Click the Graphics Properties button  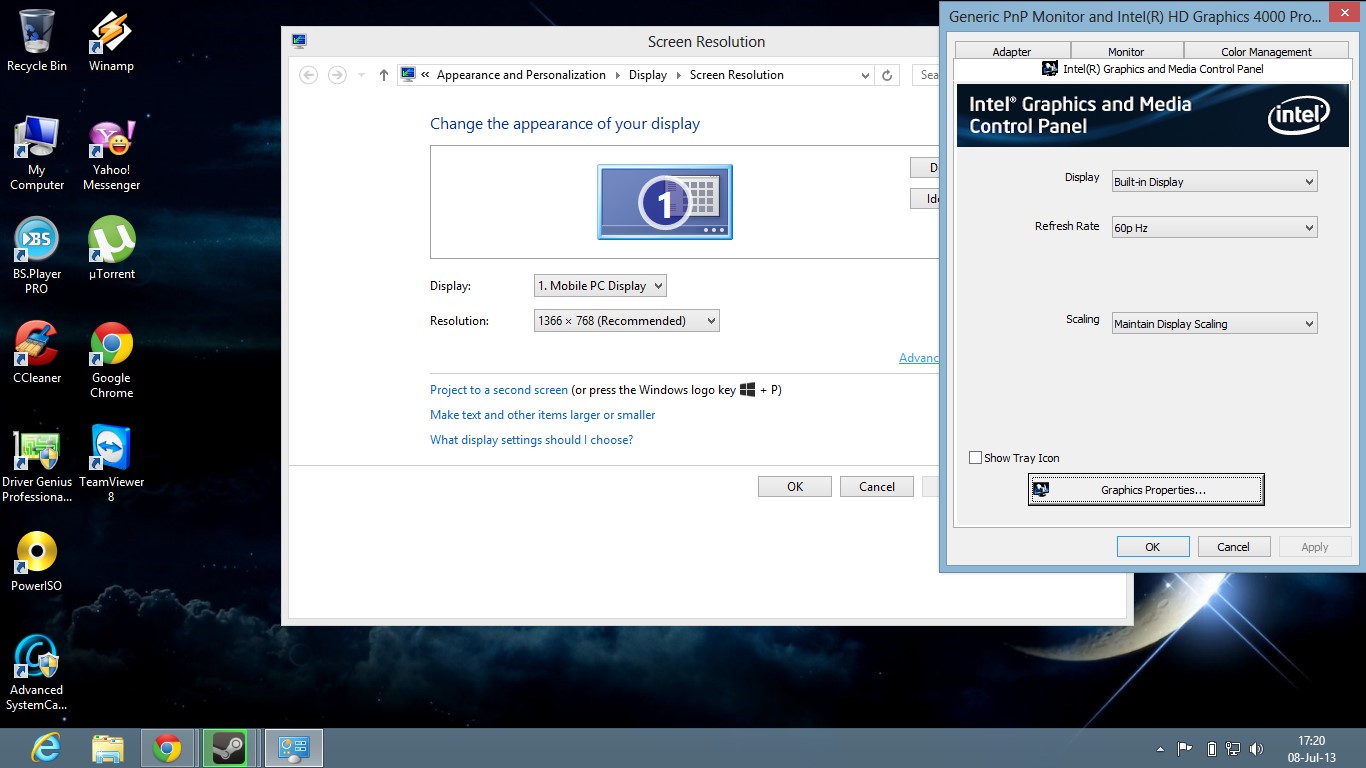1146,490
